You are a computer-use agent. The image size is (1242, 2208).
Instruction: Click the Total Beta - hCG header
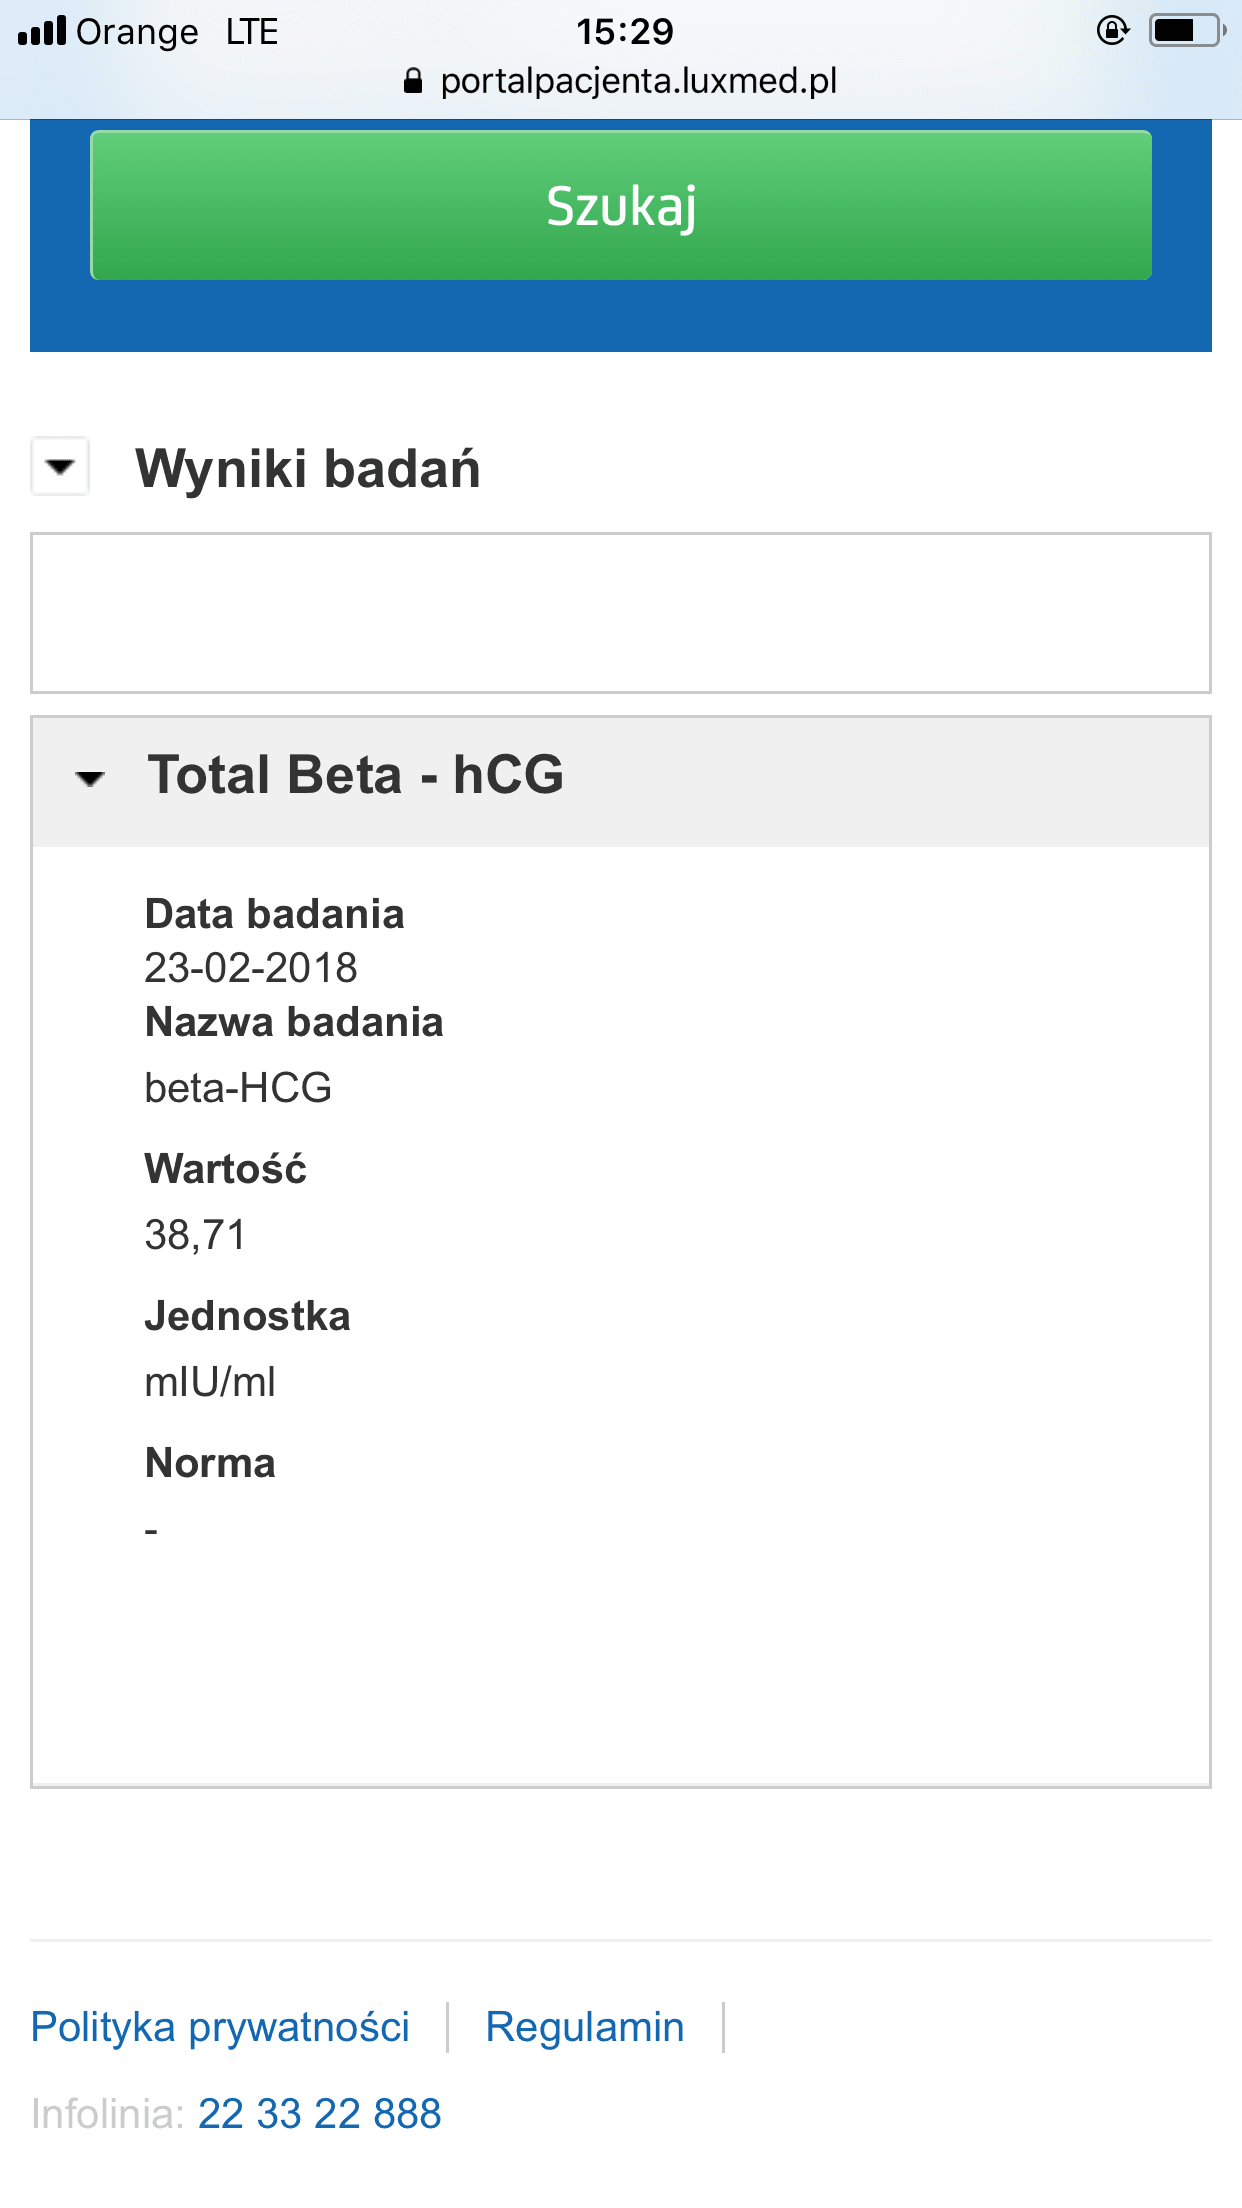(356, 776)
